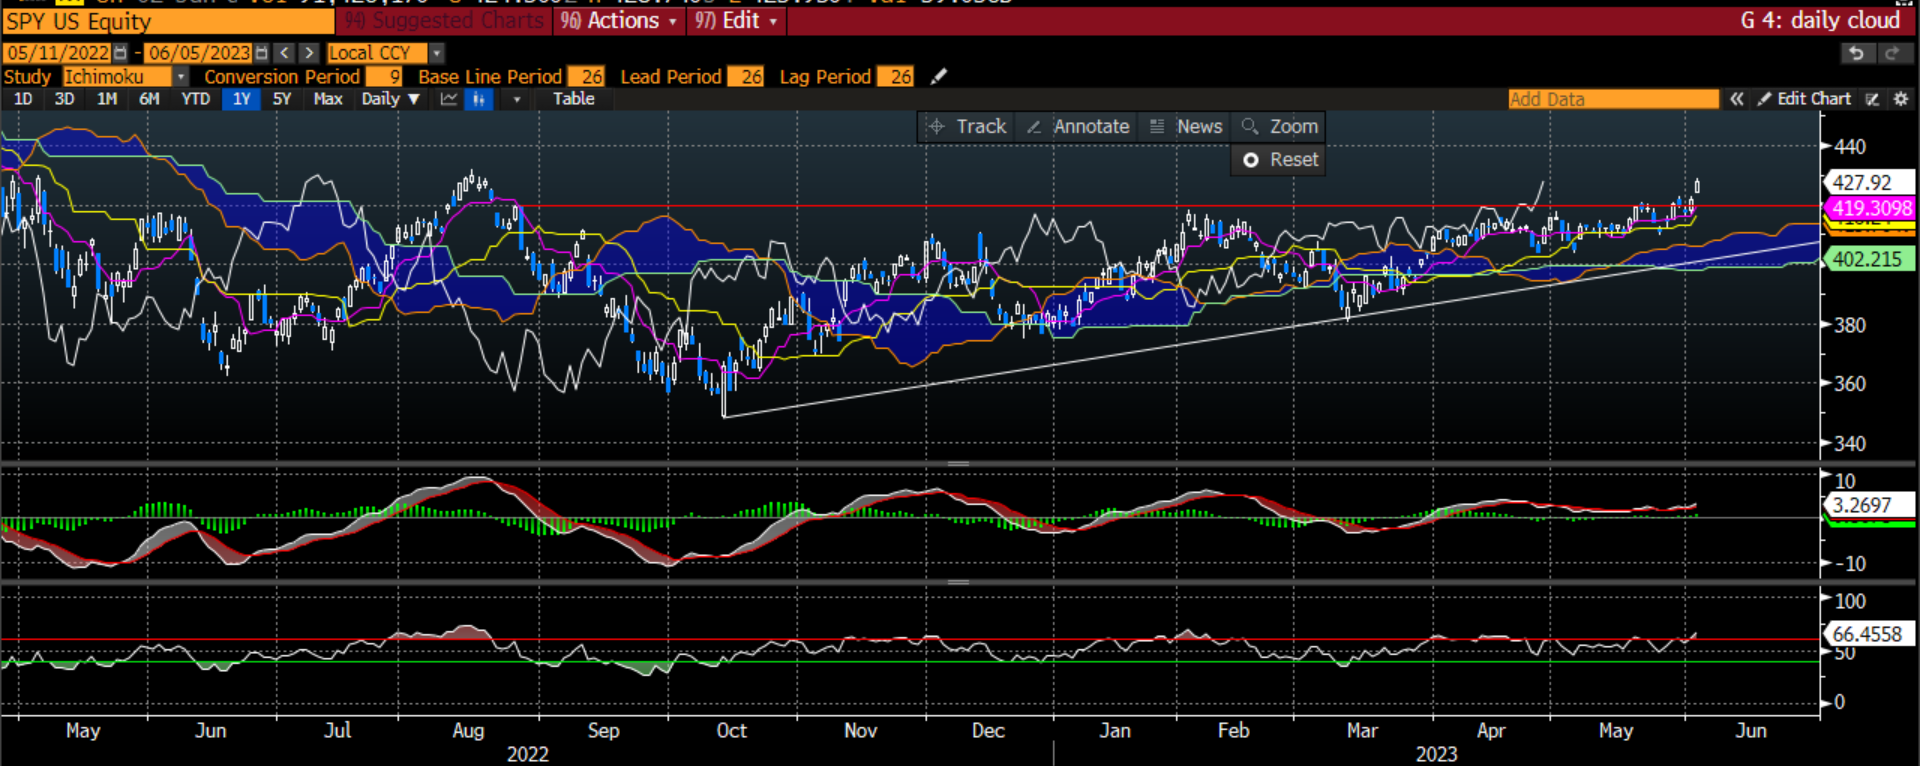Select the 1D range tab
Screen dimensions: 1920x766
(23, 99)
